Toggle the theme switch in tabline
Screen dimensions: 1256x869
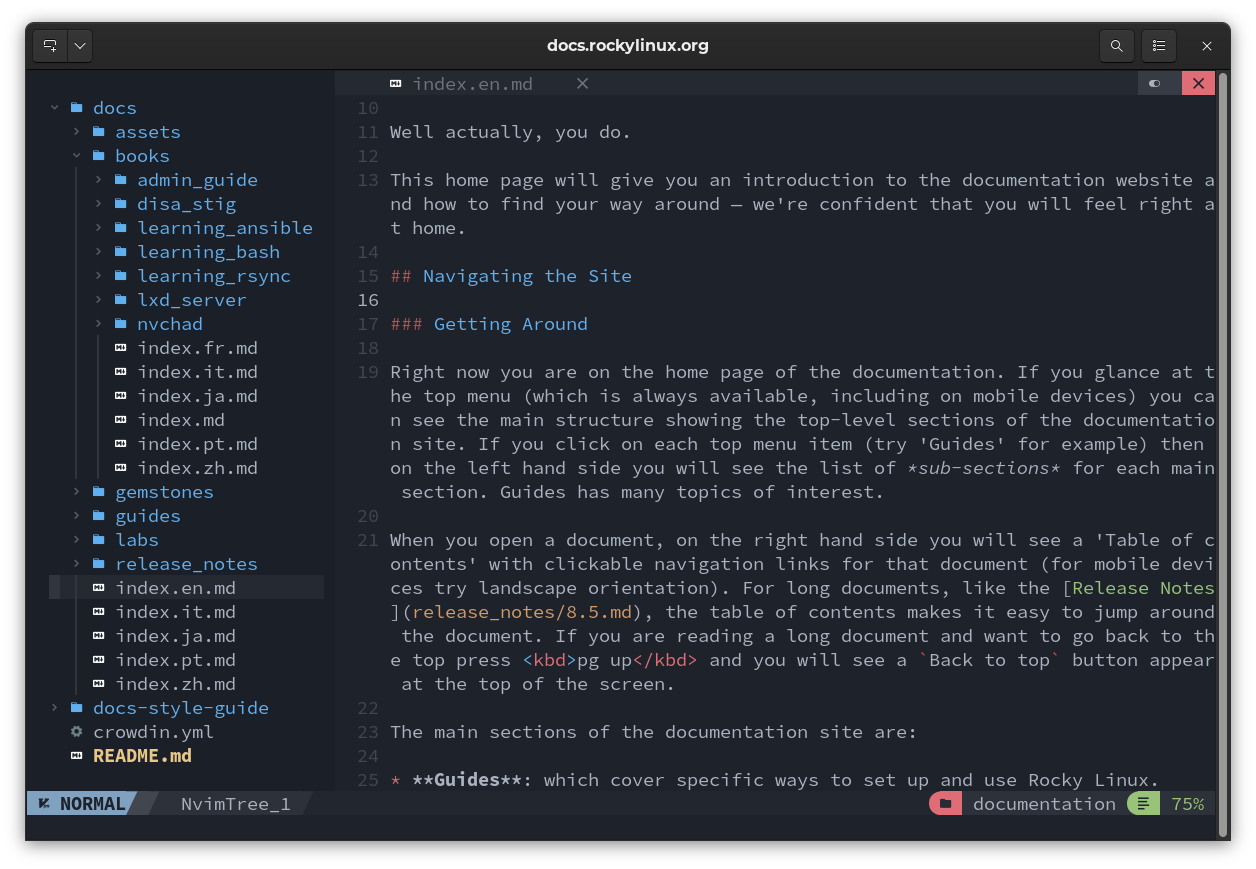coord(1156,84)
